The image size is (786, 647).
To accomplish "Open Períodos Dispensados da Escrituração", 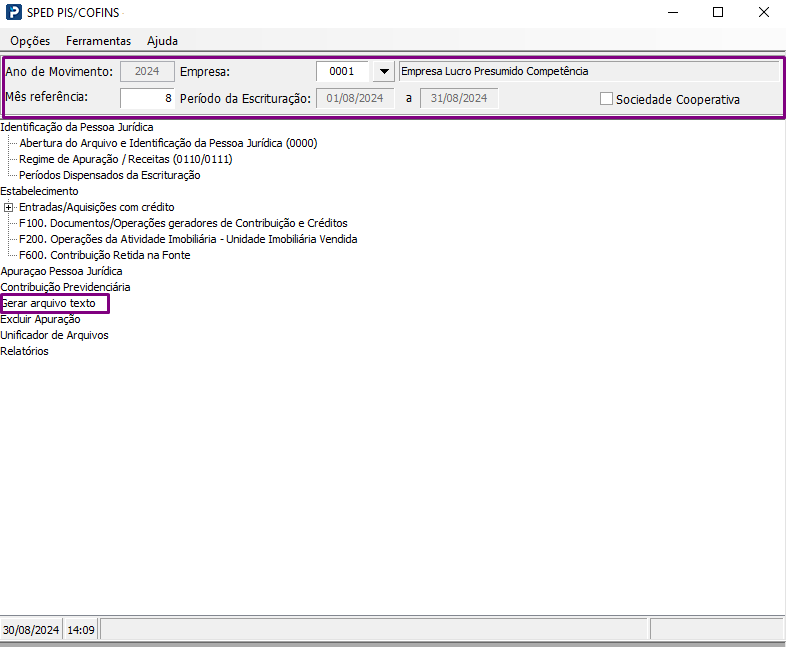I will 110,175.
